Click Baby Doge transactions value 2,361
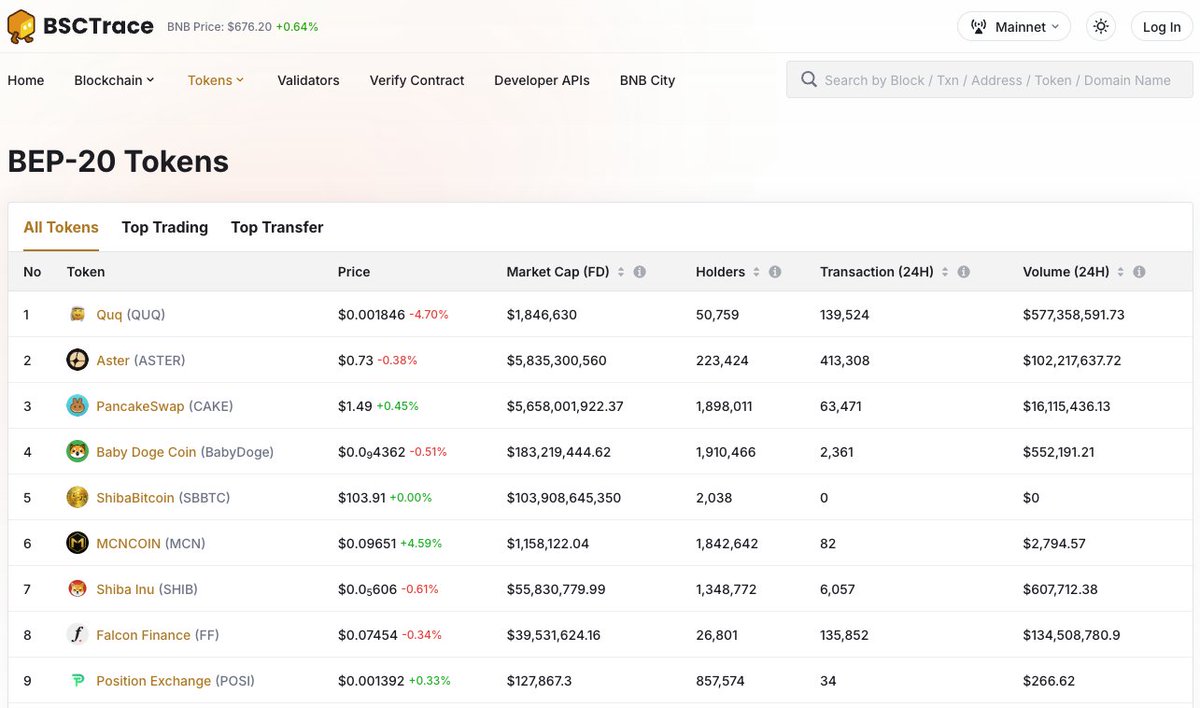1200x708 pixels. 837,452
